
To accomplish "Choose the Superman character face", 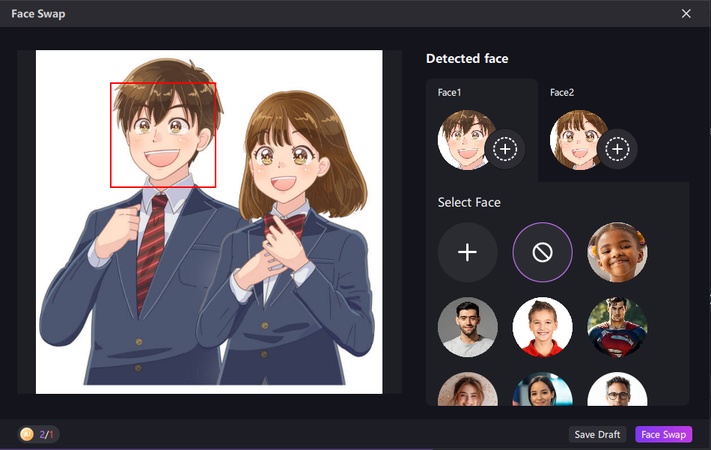I will click(x=617, y=327).
